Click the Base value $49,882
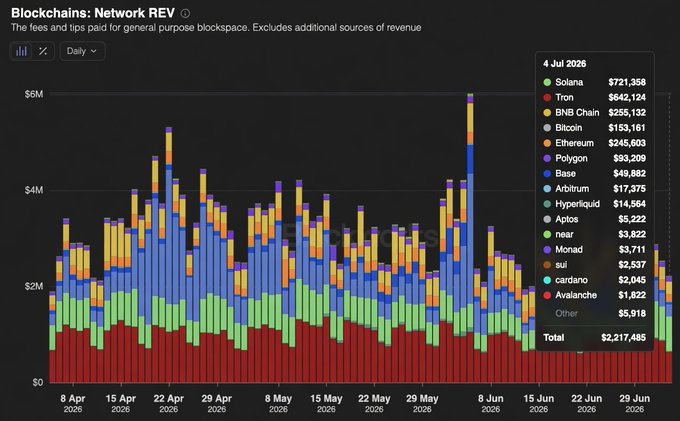The image size is (680, 421). pyautogui.click(x=629, y=173)
